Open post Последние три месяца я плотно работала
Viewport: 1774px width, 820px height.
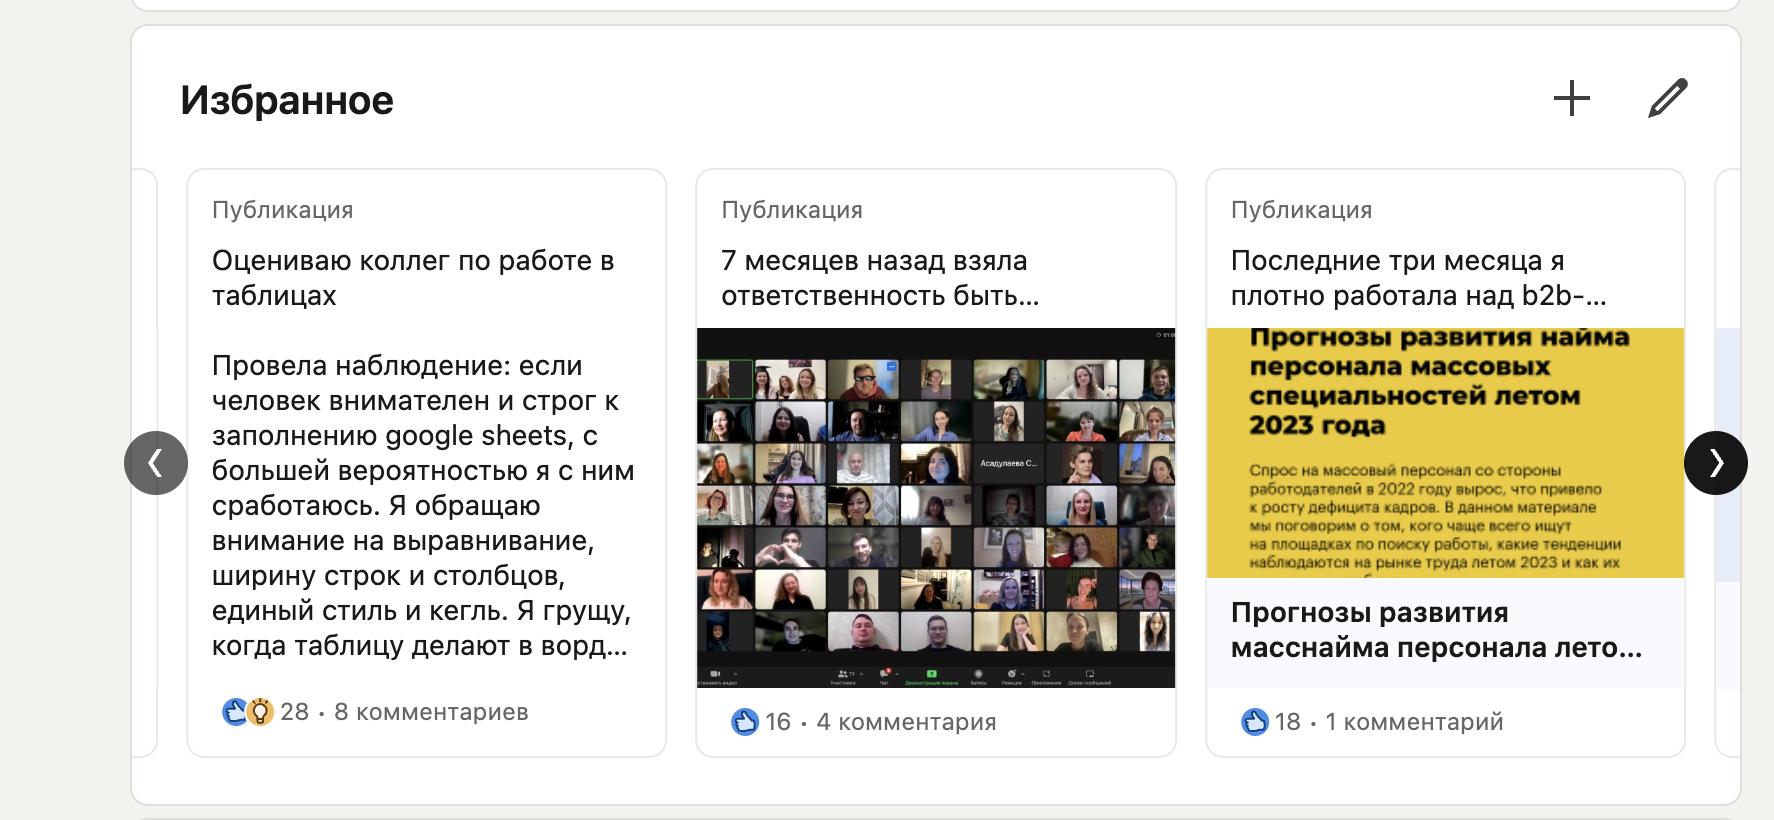coord(1418,278)
